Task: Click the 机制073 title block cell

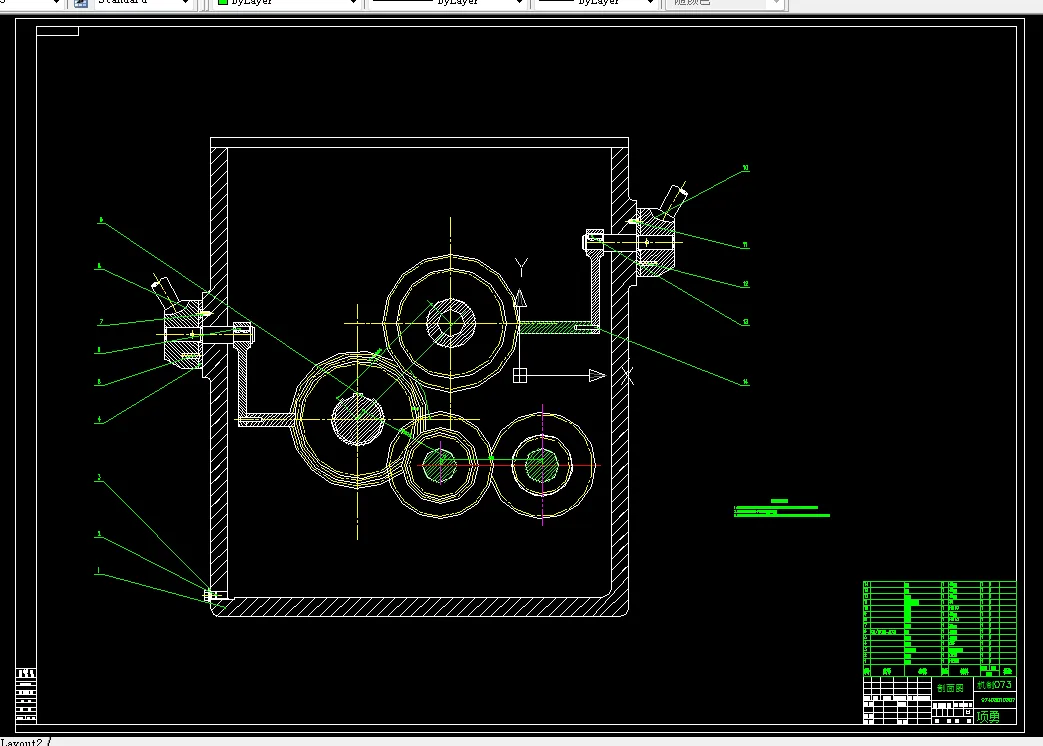Action: tap(994, 685)
